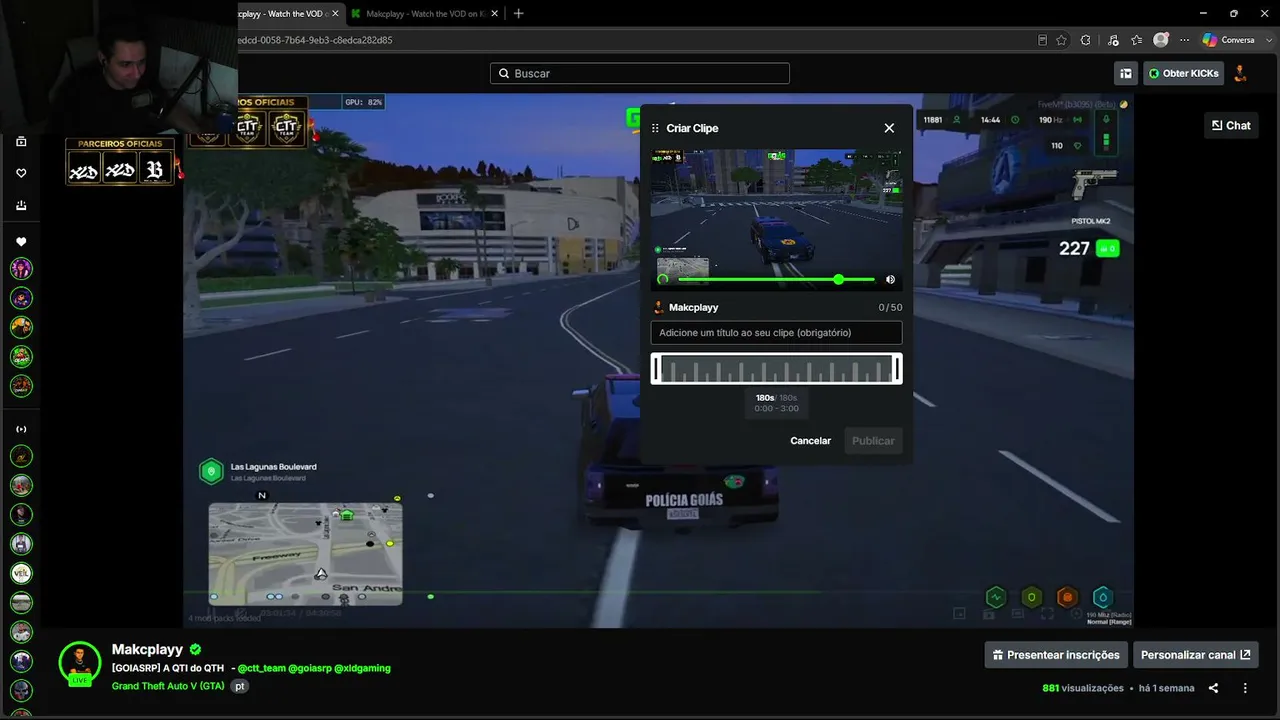1280x720 pixels.
Task: Click the pt language tag
Action: pos(240,686)
